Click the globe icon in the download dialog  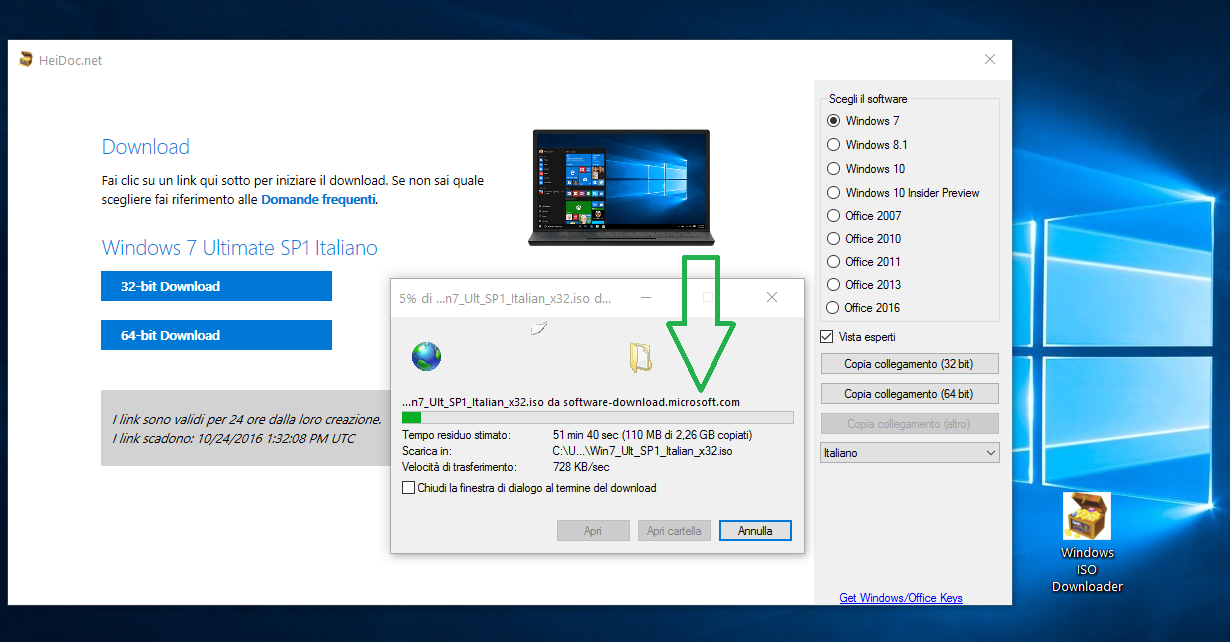426,356
